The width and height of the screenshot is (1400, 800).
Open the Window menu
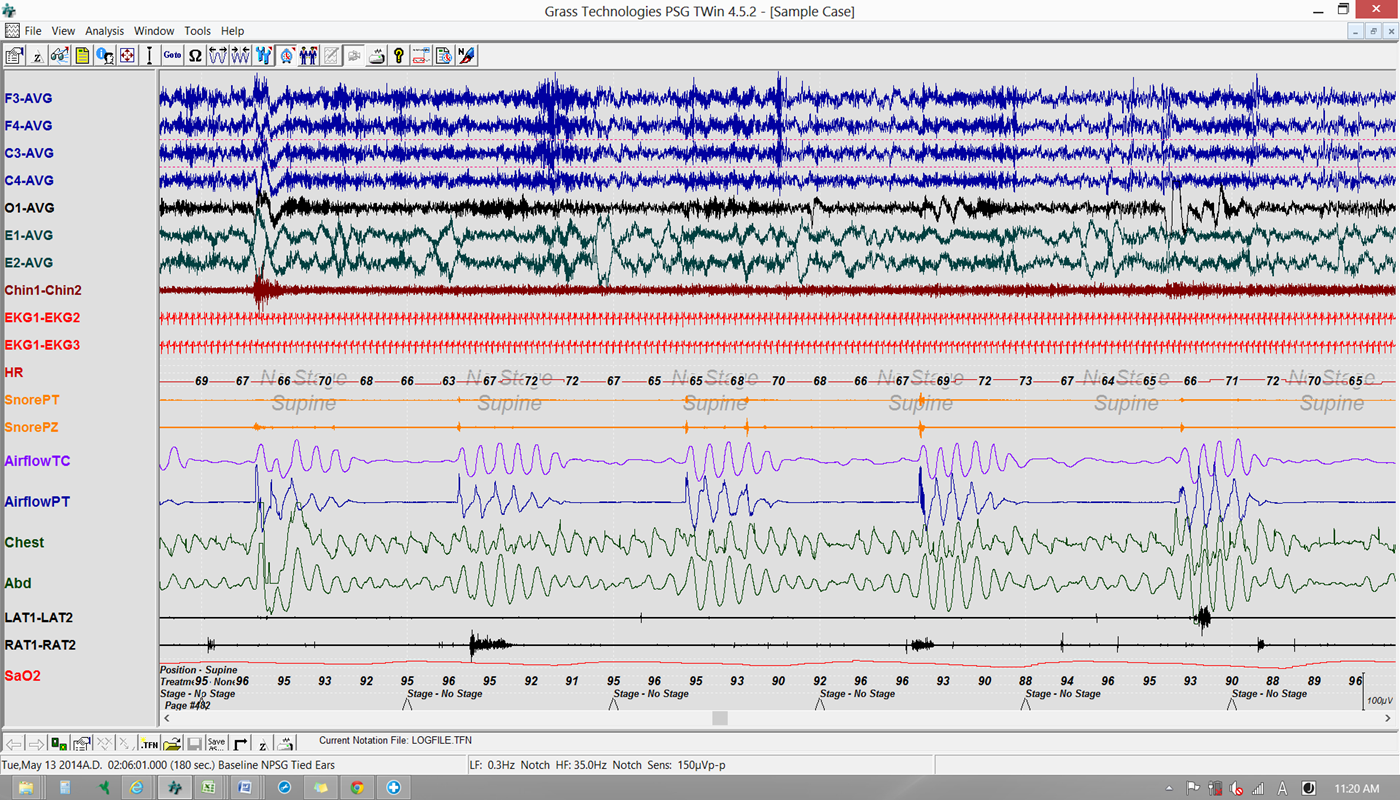point(154,31)
